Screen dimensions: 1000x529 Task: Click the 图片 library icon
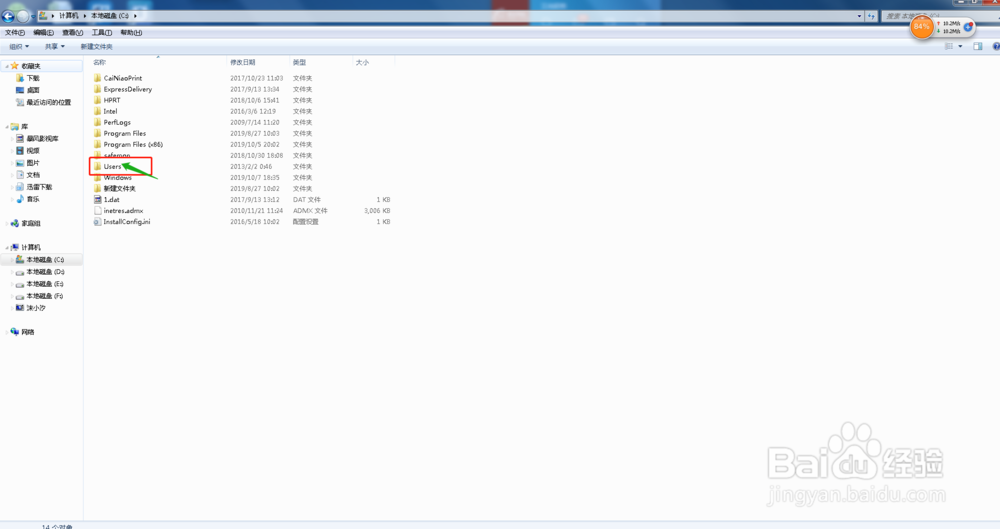pyautogui.click(x=20, y=163)
